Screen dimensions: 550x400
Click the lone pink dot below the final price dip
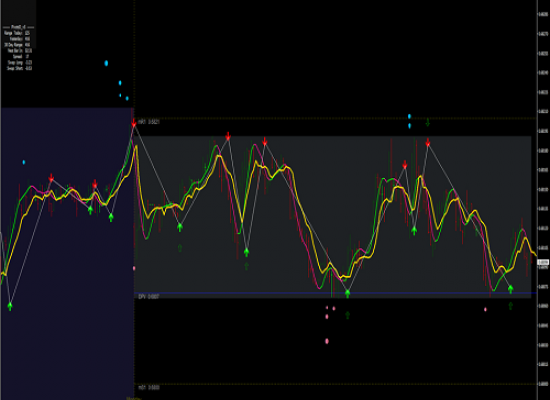tap(485, 309)
